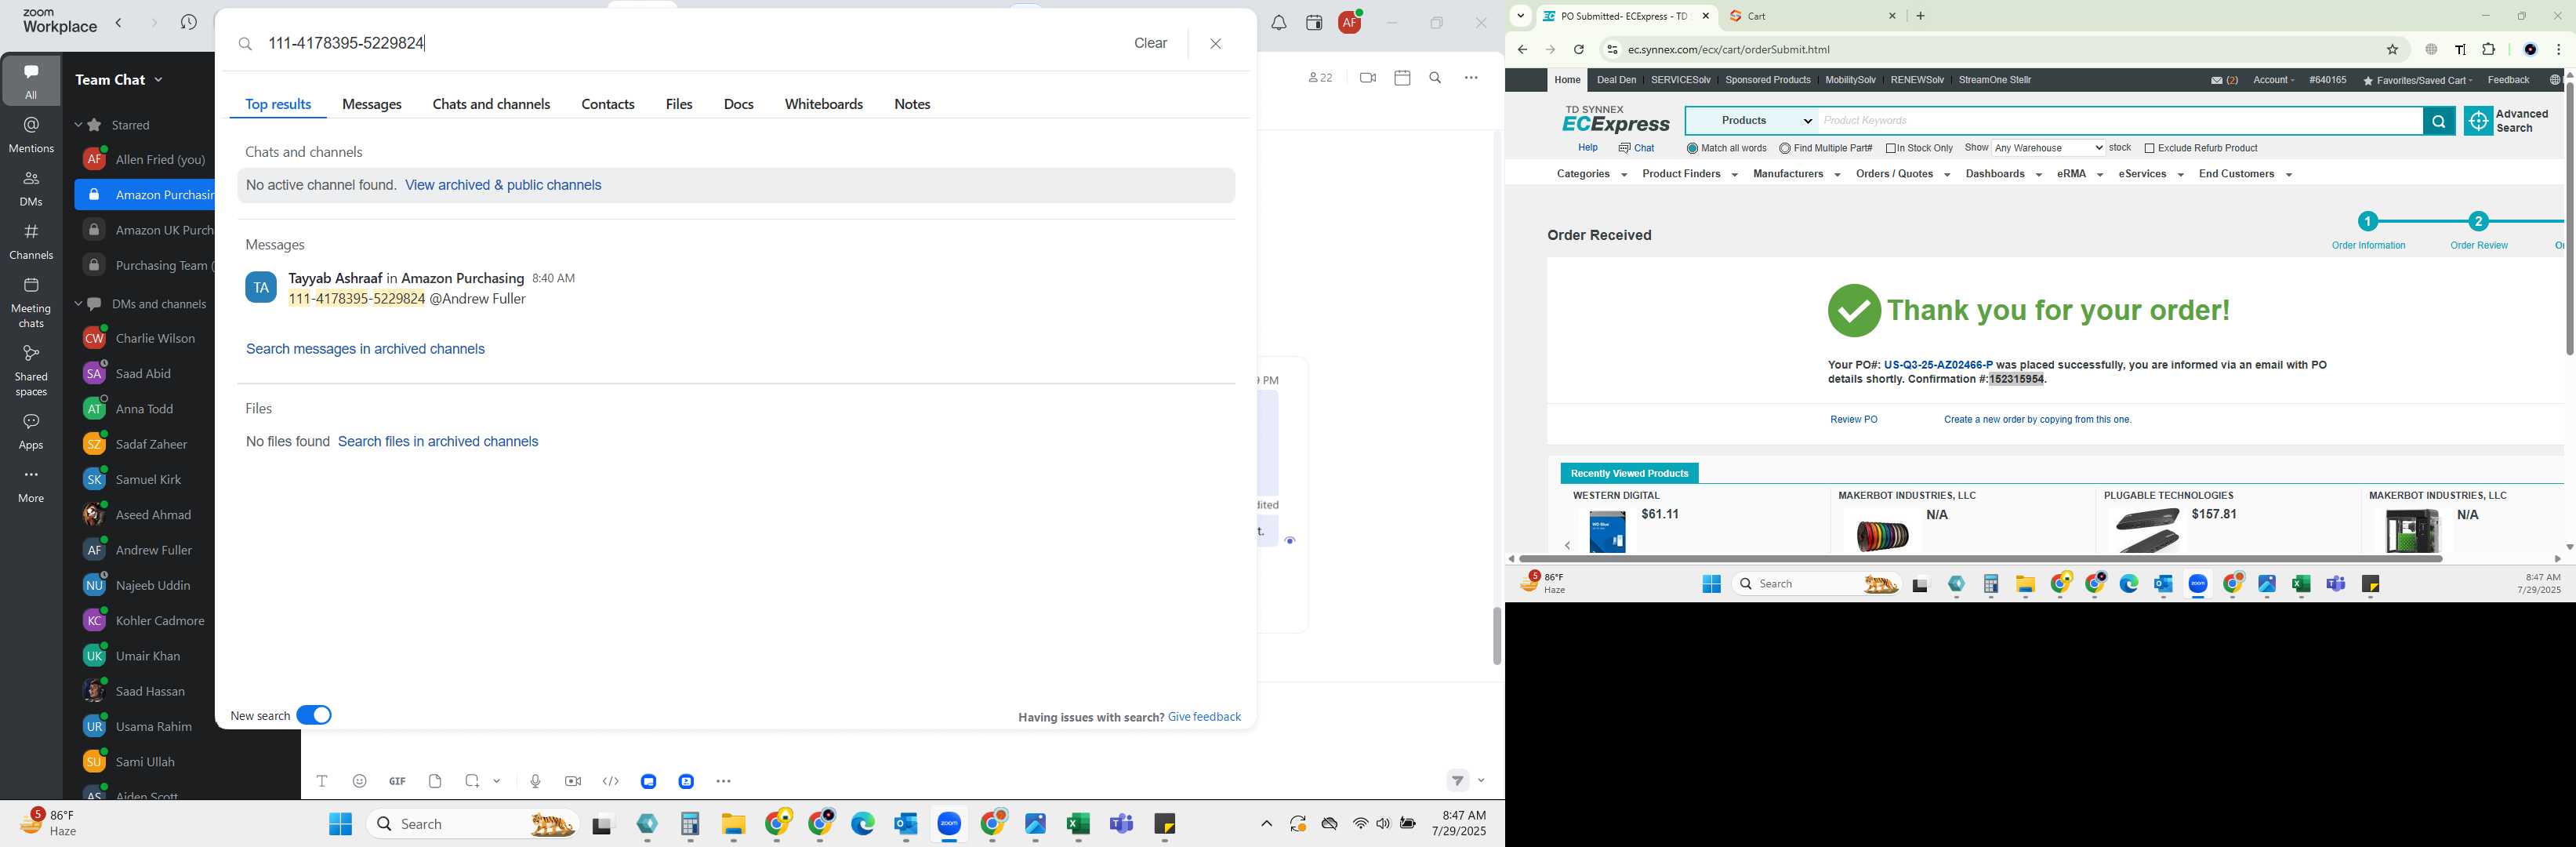Viewport: 2576px width, 847px height.
Task: Open the Whiteboards search tab
Action: [x=823, y=105]
